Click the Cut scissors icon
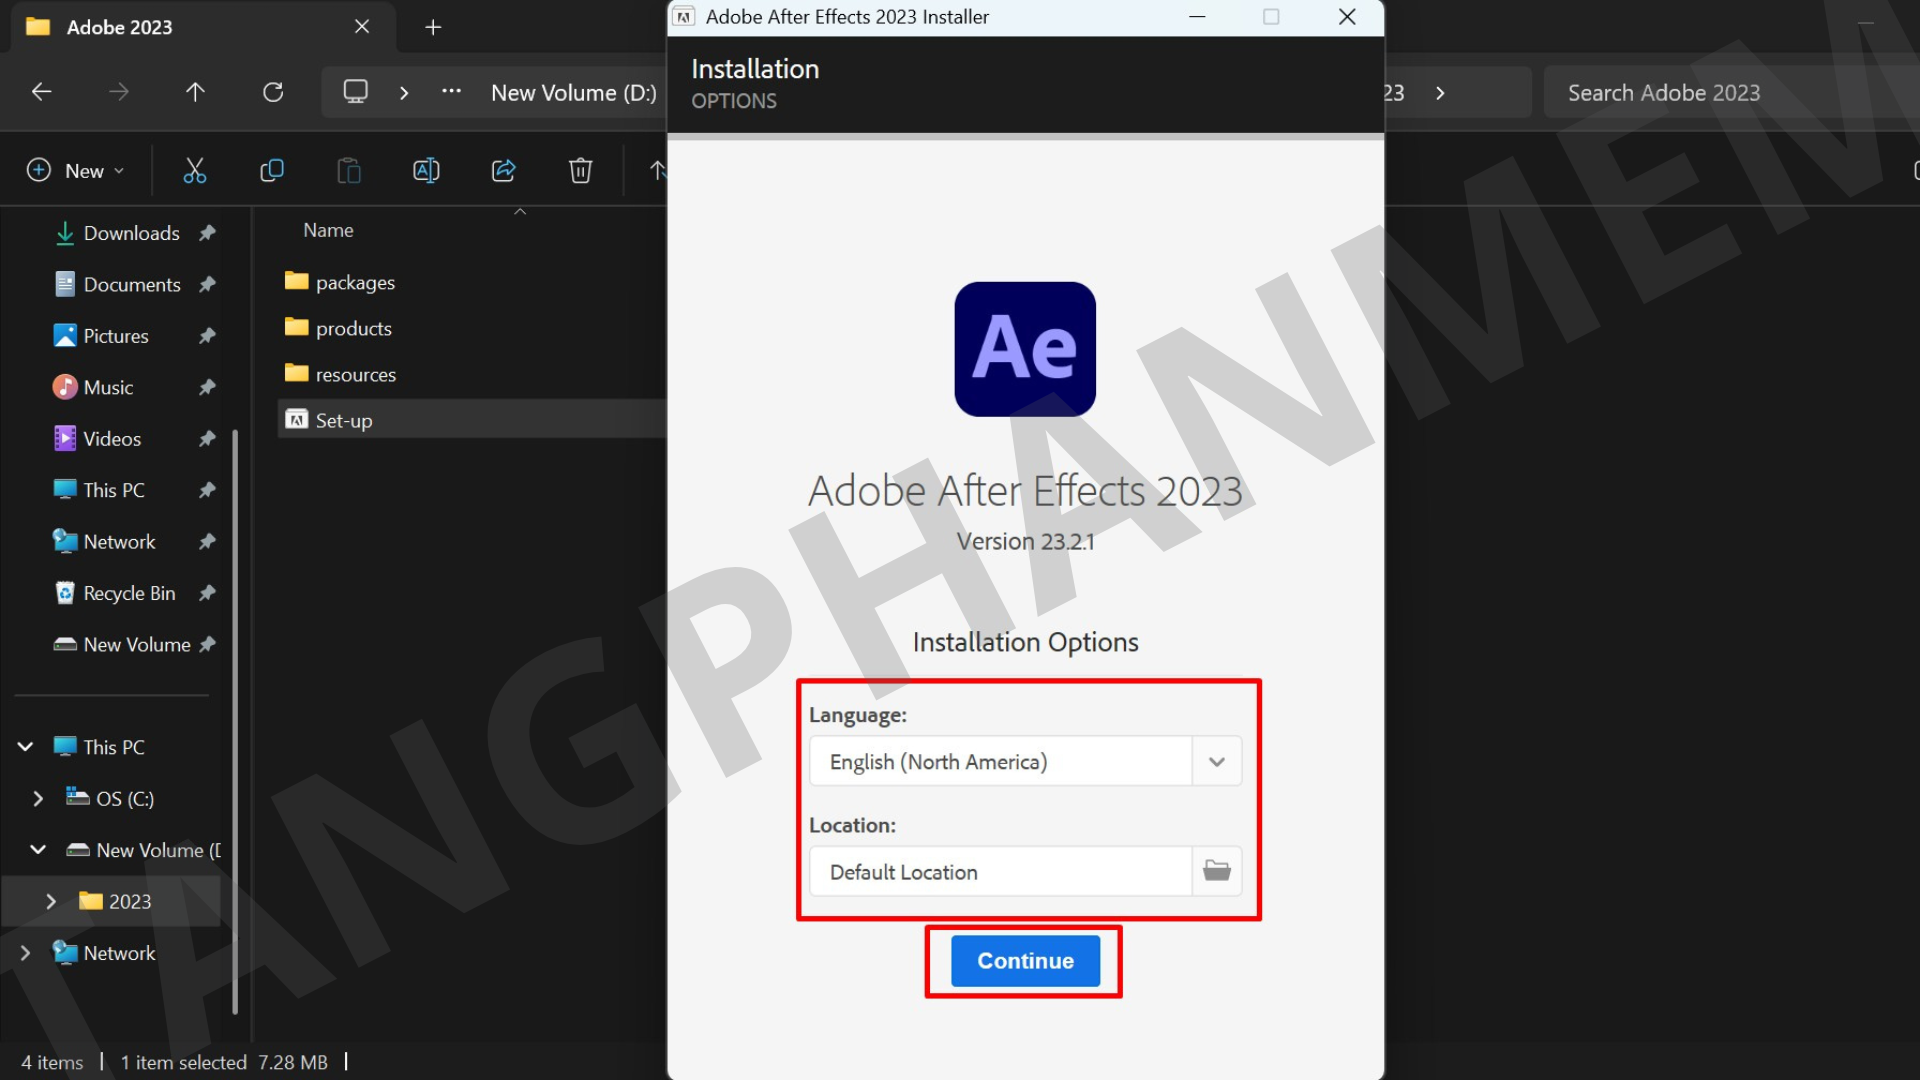This screenshot has height=1080, width=1920. tap(194, 171)
